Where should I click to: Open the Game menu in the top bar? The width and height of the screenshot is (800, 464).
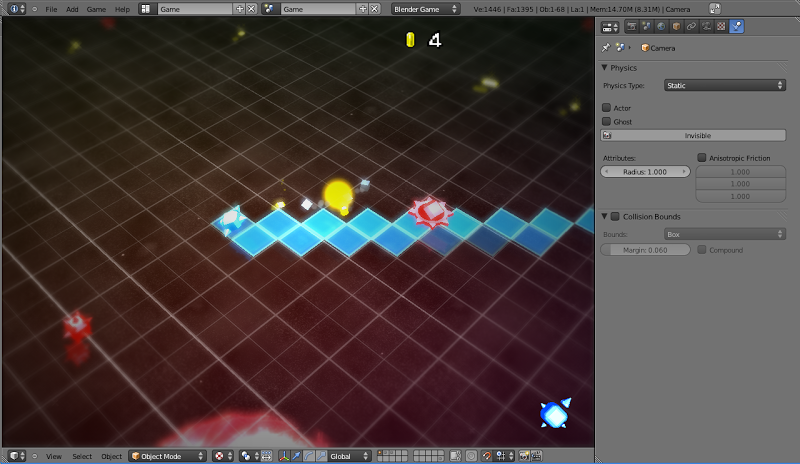[96, 9]
